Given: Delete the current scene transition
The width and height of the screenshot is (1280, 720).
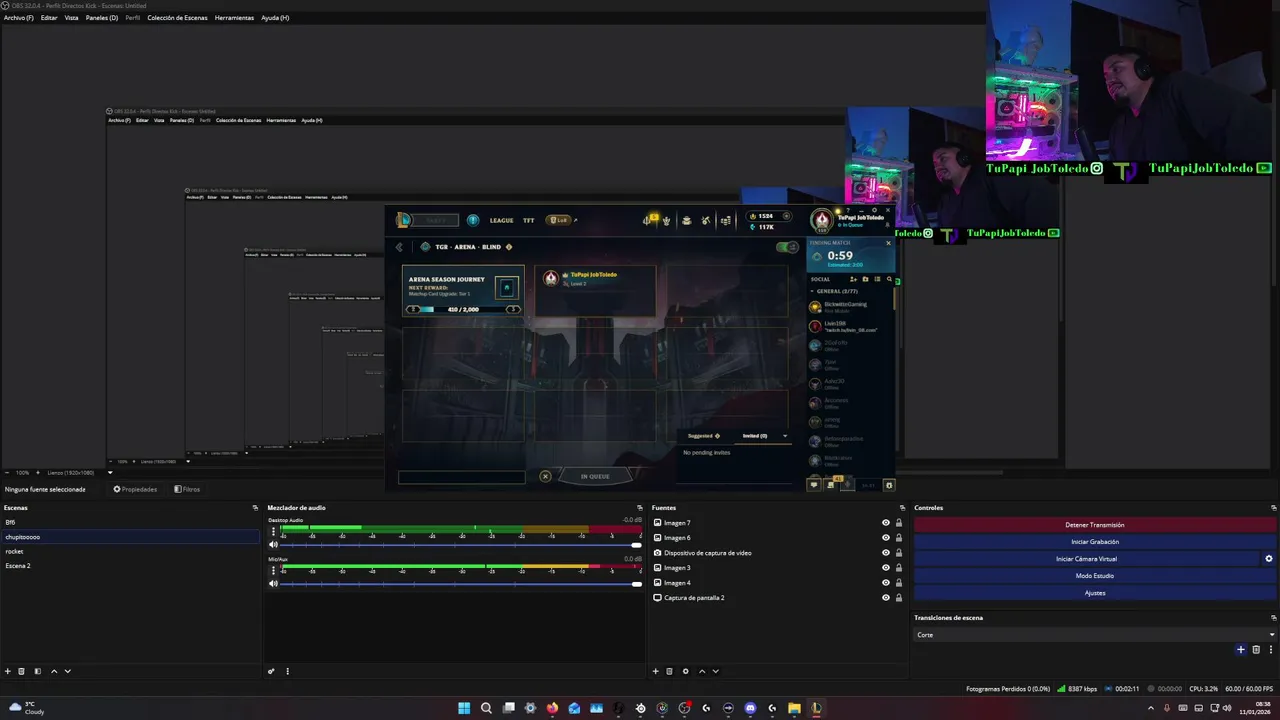Looking at the screenshot, I should 1256,649.
